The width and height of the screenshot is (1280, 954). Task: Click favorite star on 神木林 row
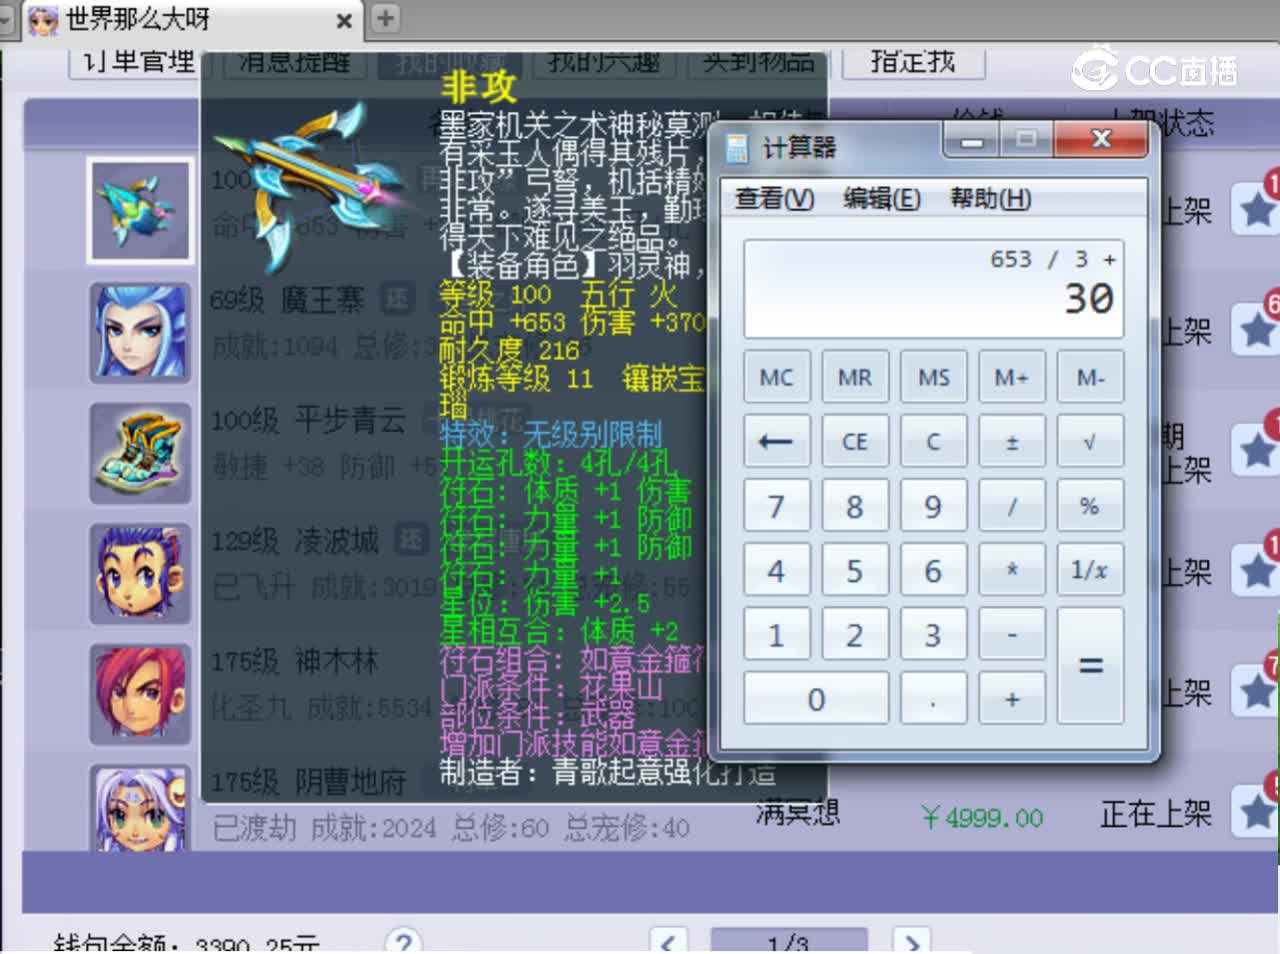click(1256, 691)
